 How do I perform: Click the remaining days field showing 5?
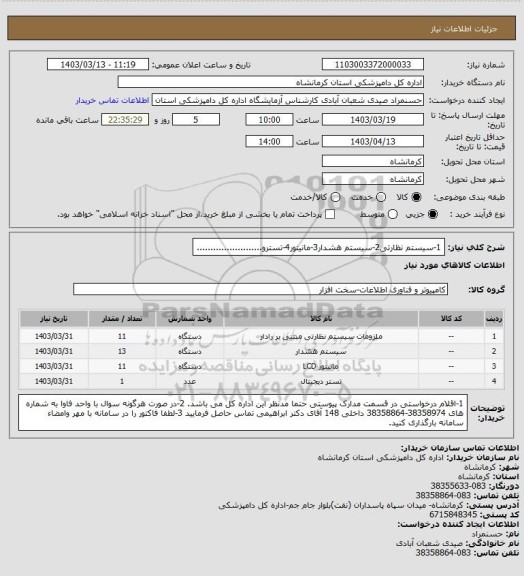tap(196, 120)
